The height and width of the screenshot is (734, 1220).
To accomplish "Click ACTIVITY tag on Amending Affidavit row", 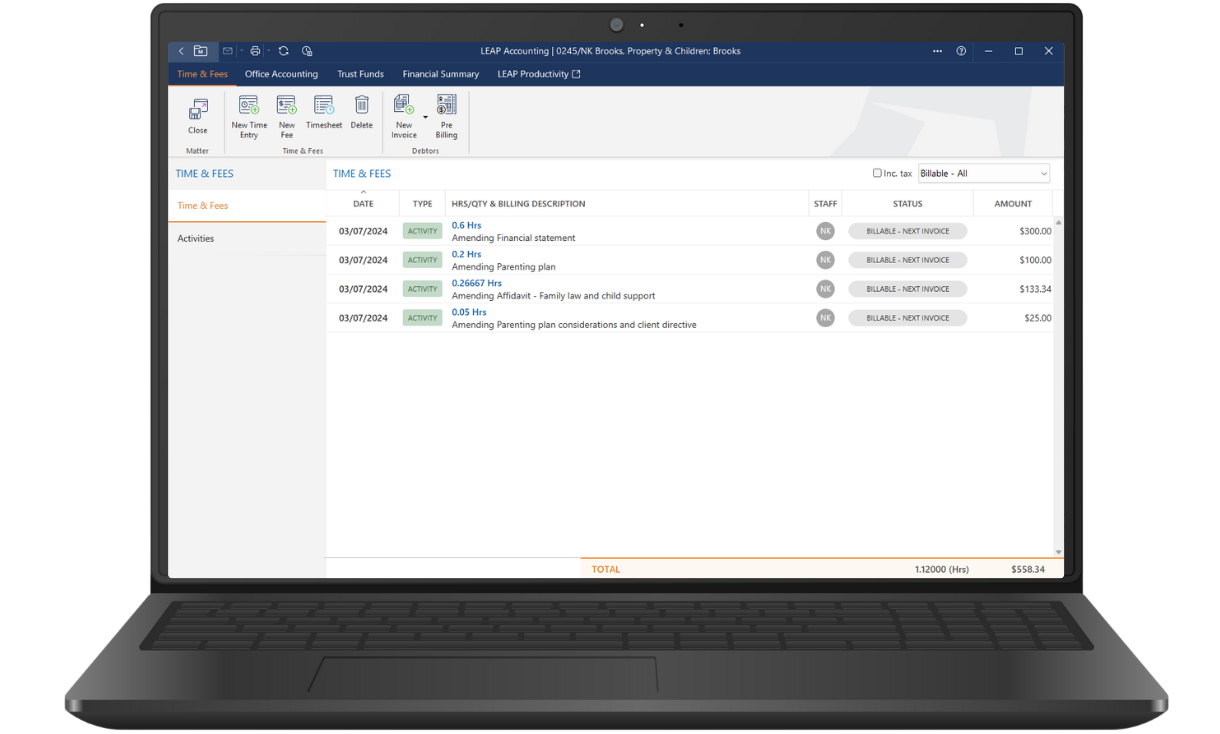I will point(422,289).
